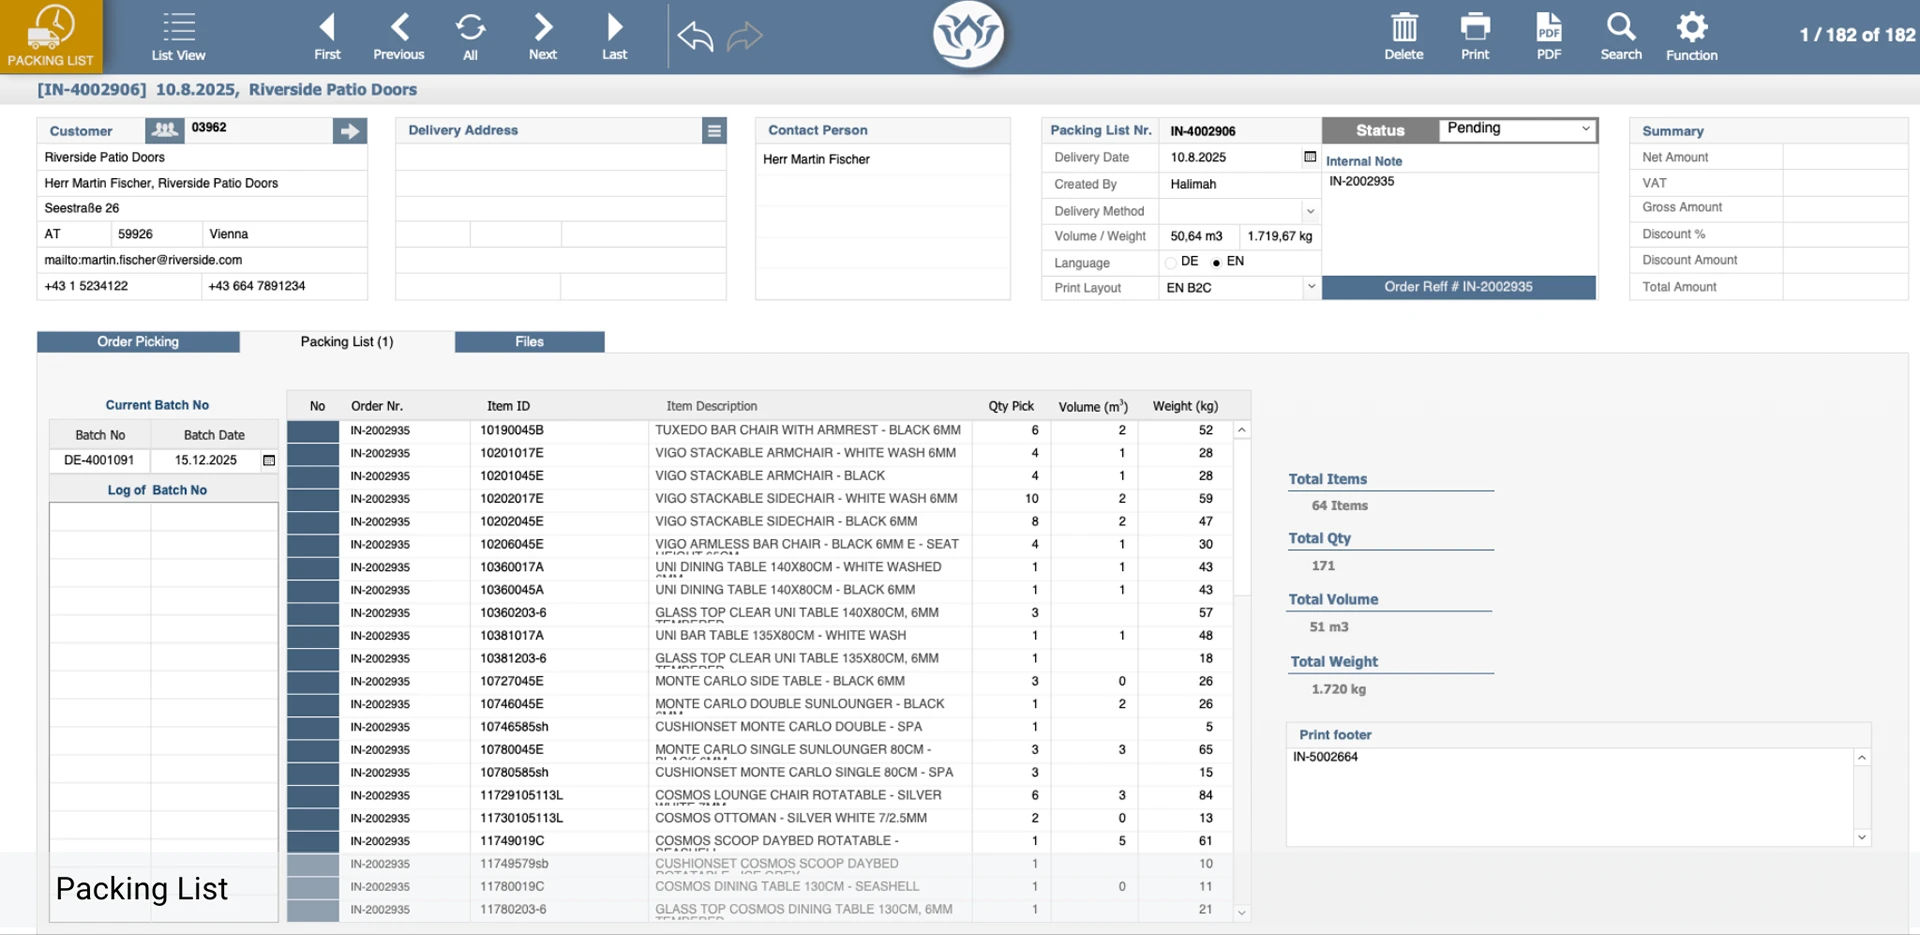Click the Order Reff # IN-2002935 button
This screenshot has width=1920, height=935.
[x=1458, y=287]
